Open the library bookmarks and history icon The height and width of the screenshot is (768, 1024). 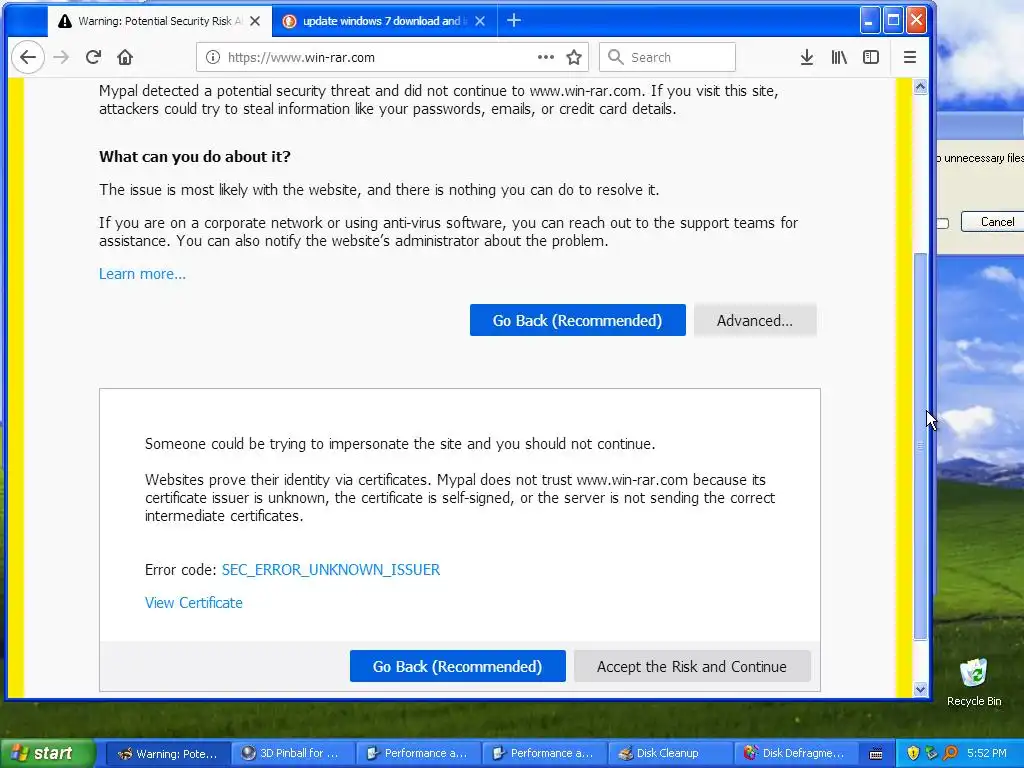[839, 57]
